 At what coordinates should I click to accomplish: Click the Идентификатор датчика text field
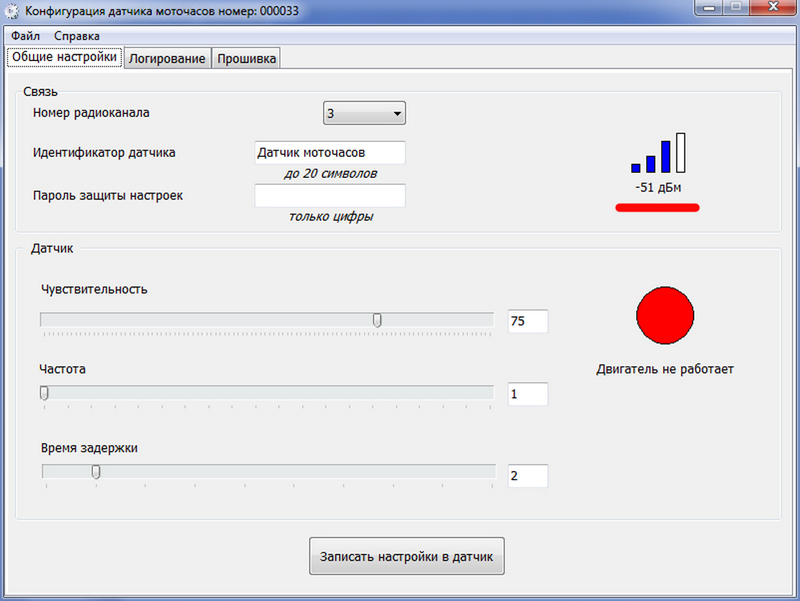[x=330, y=153]
